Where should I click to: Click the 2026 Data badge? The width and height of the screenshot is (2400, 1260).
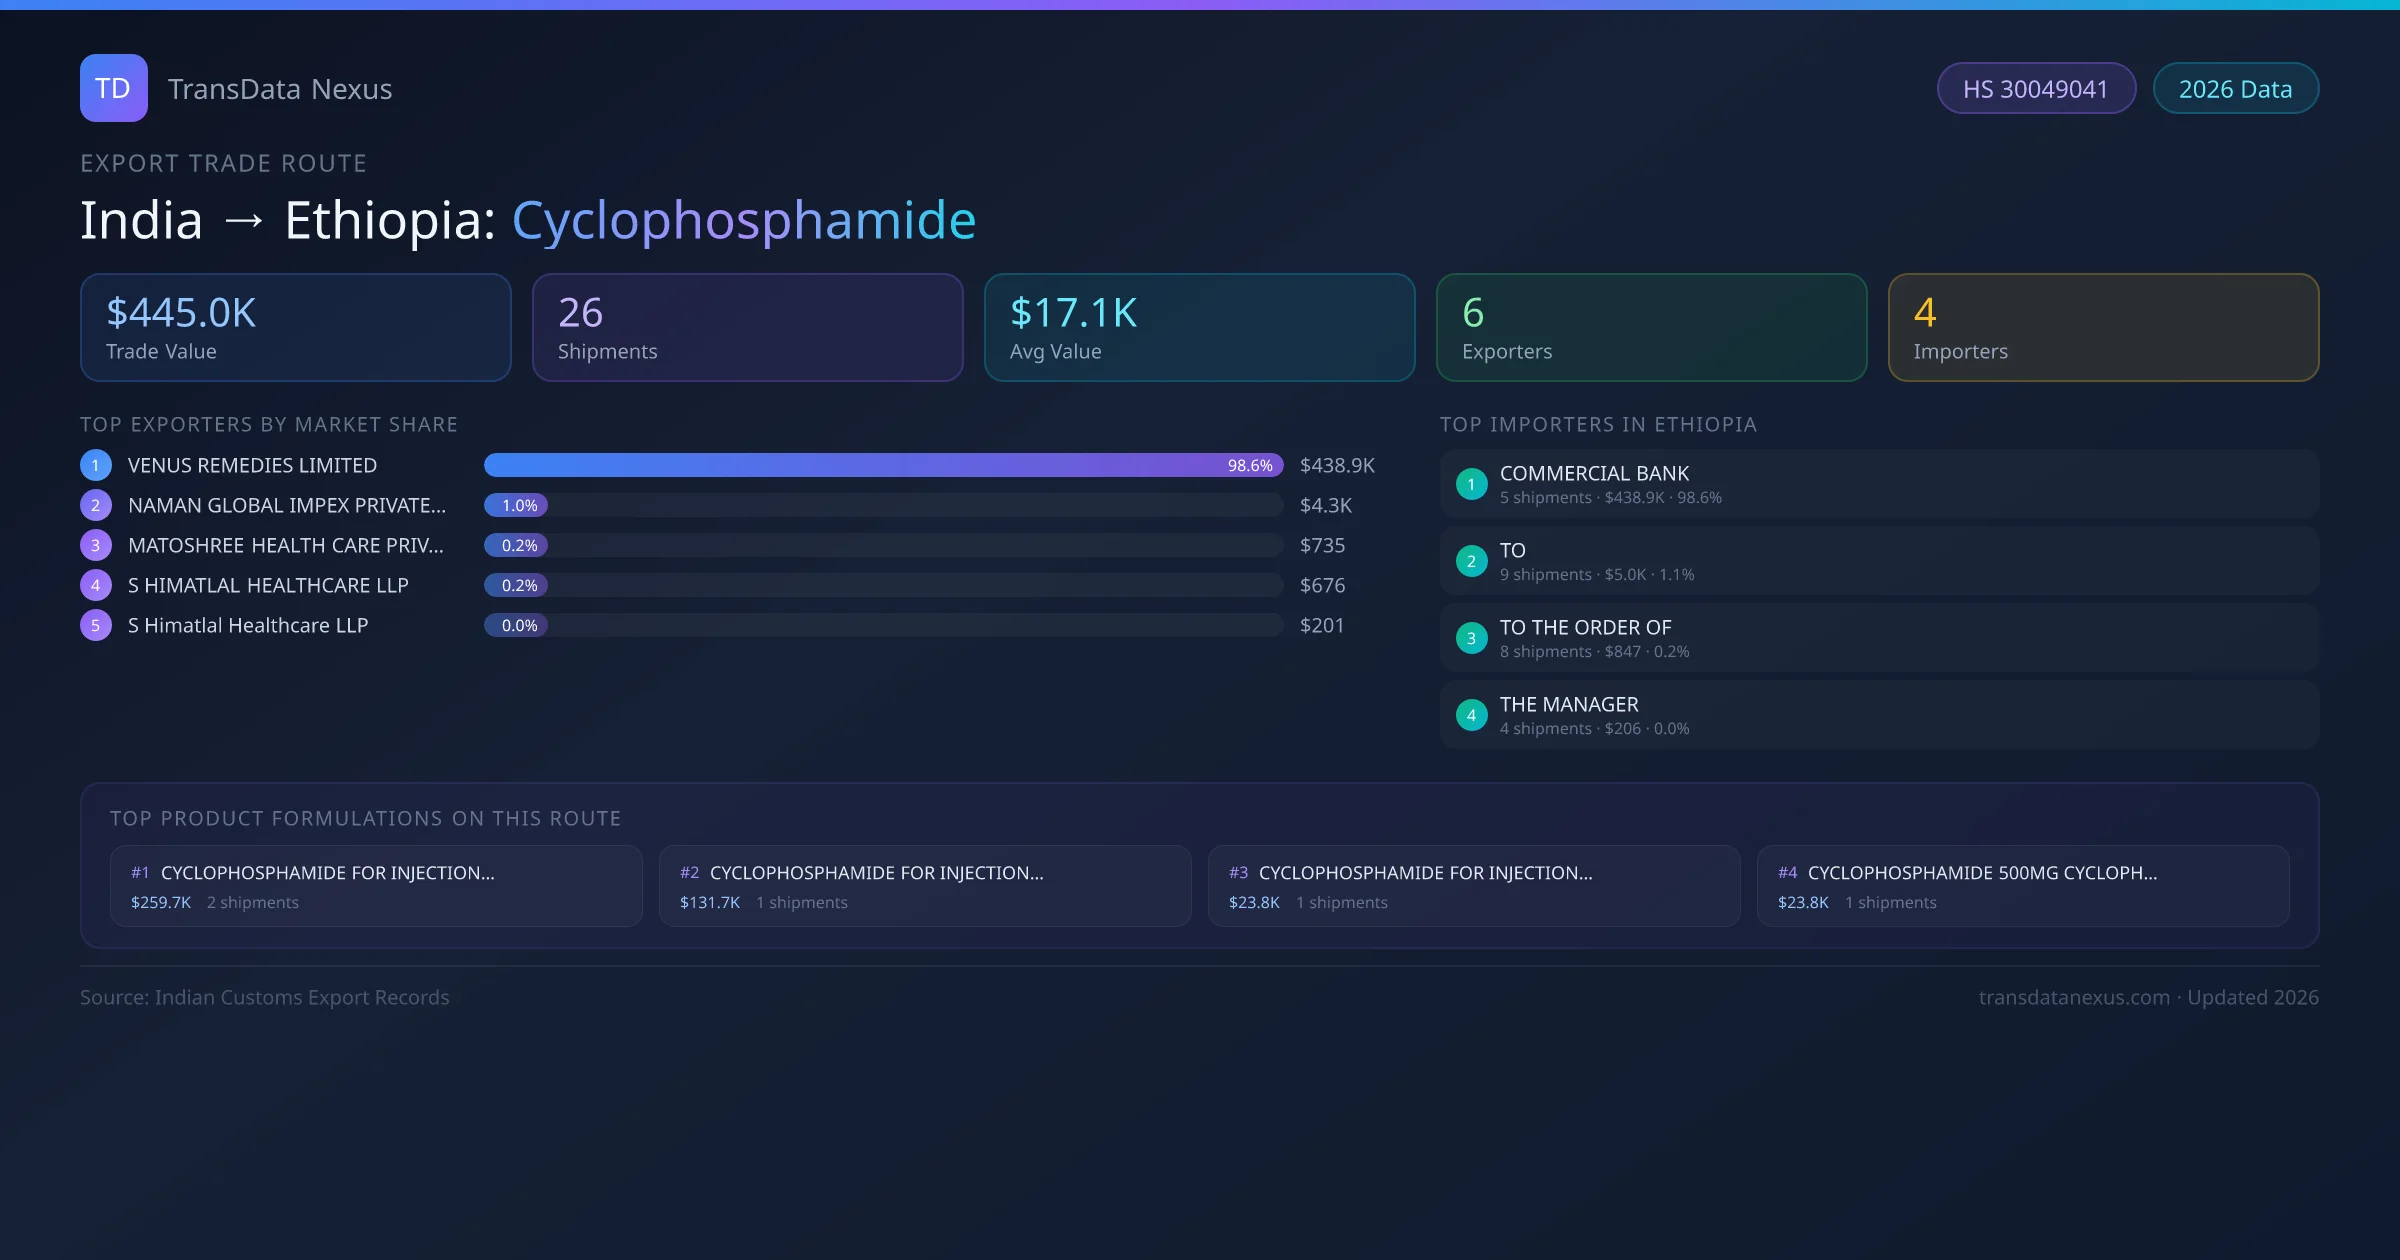pyautogui.click(x=2235, y=89)
